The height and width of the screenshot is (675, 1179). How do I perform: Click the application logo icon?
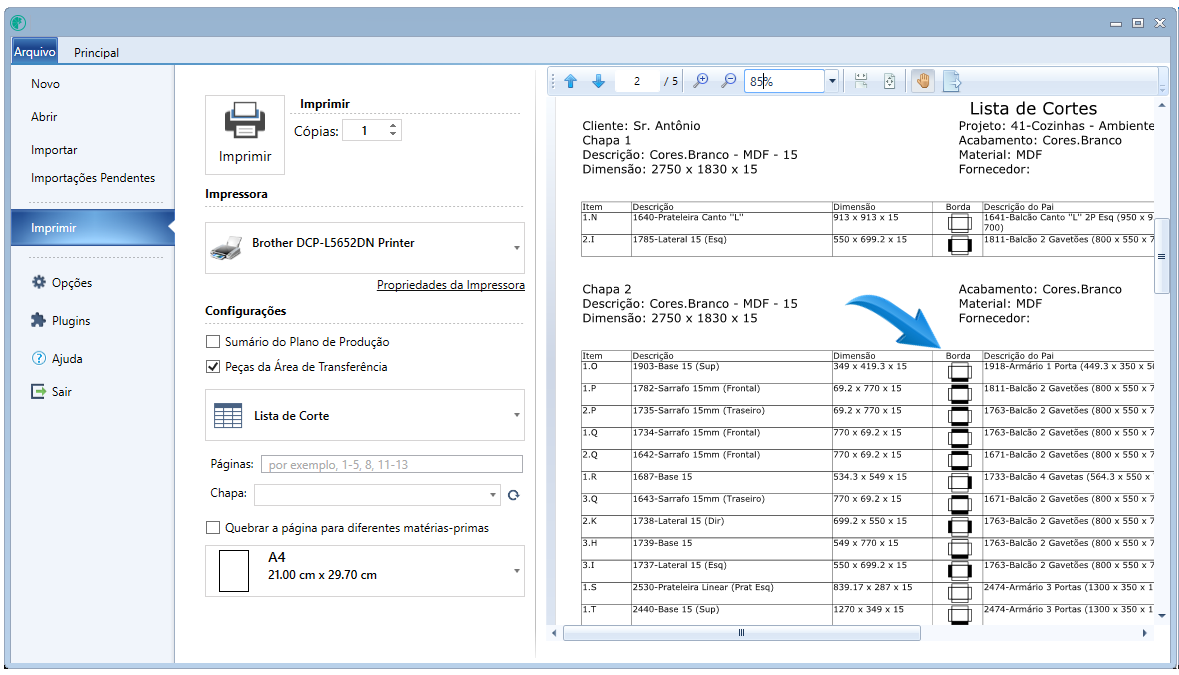click(x=18, y=23)
